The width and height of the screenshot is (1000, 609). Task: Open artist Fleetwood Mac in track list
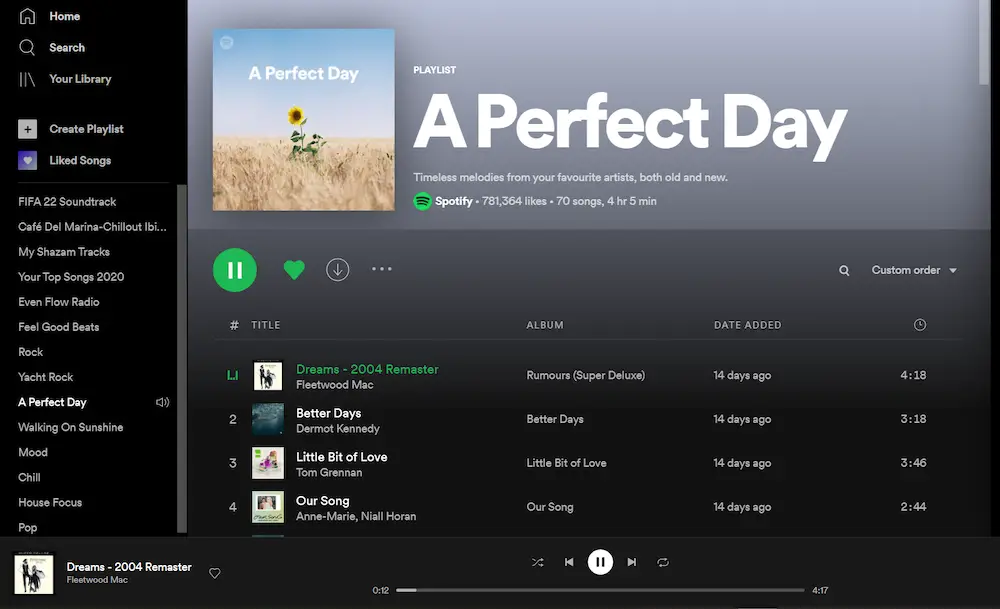tap(335, 385)
